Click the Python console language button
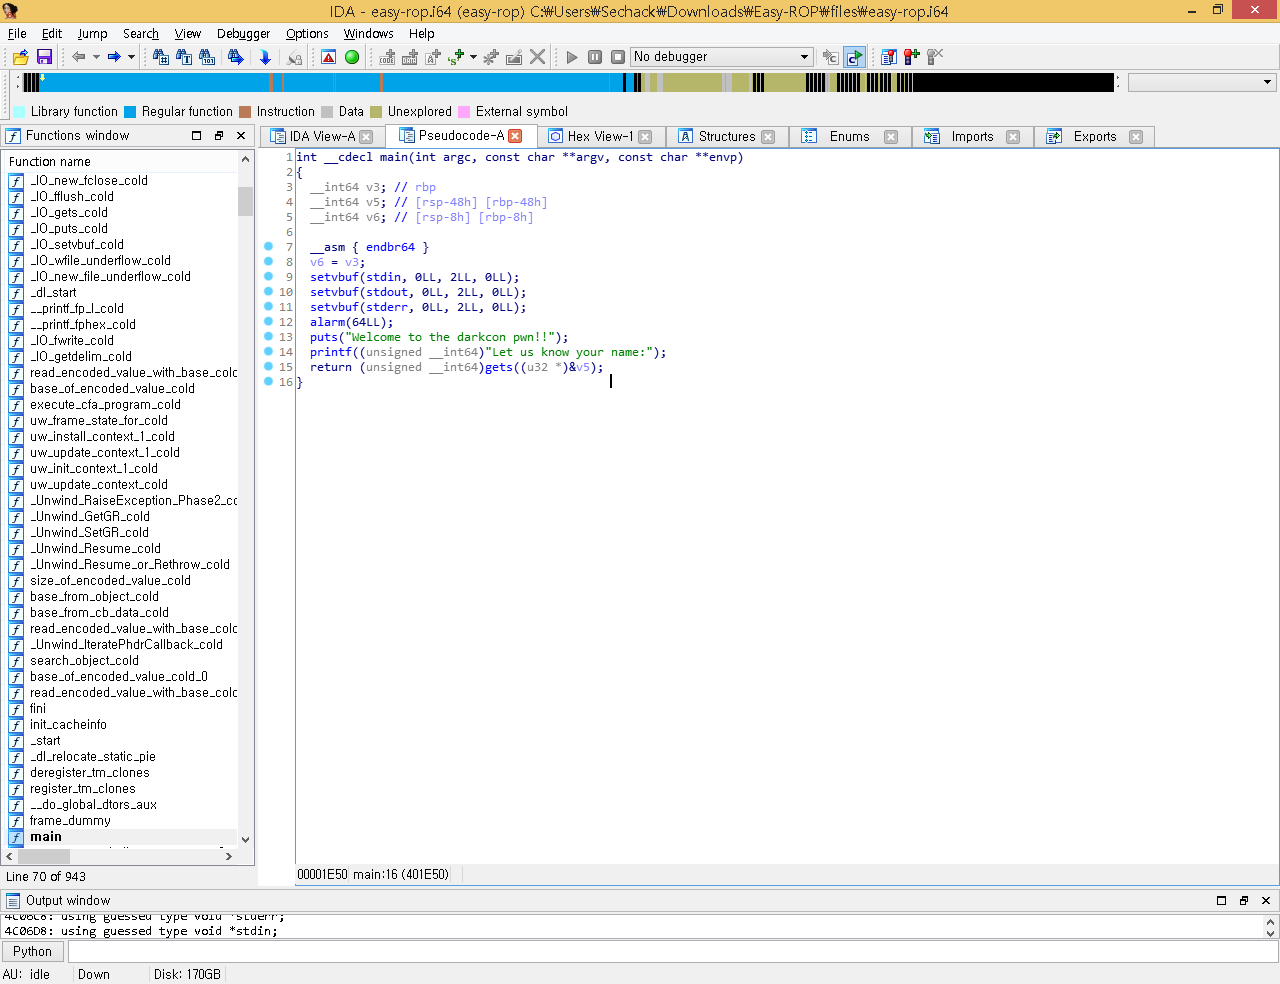 point(33,952)
